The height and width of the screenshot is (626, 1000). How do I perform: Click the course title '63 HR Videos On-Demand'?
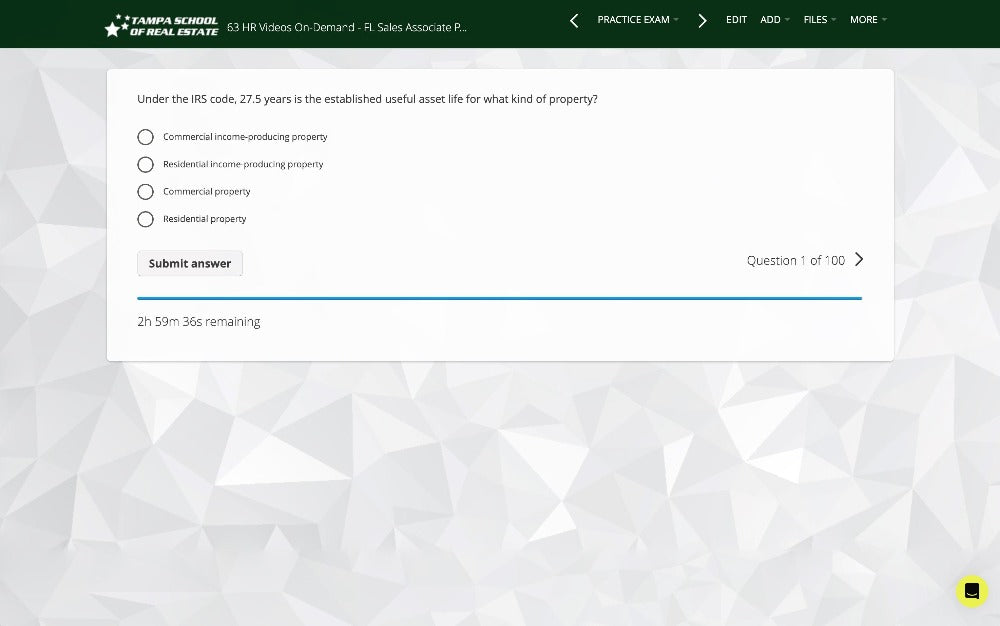346,27
